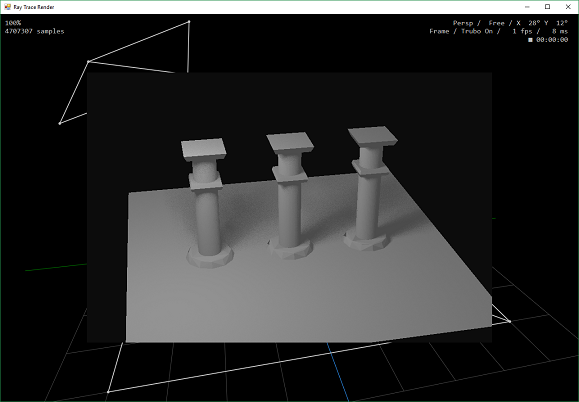579x402 pixels.
Task: Toggle the Persp projection mode label
Action: 463,23
